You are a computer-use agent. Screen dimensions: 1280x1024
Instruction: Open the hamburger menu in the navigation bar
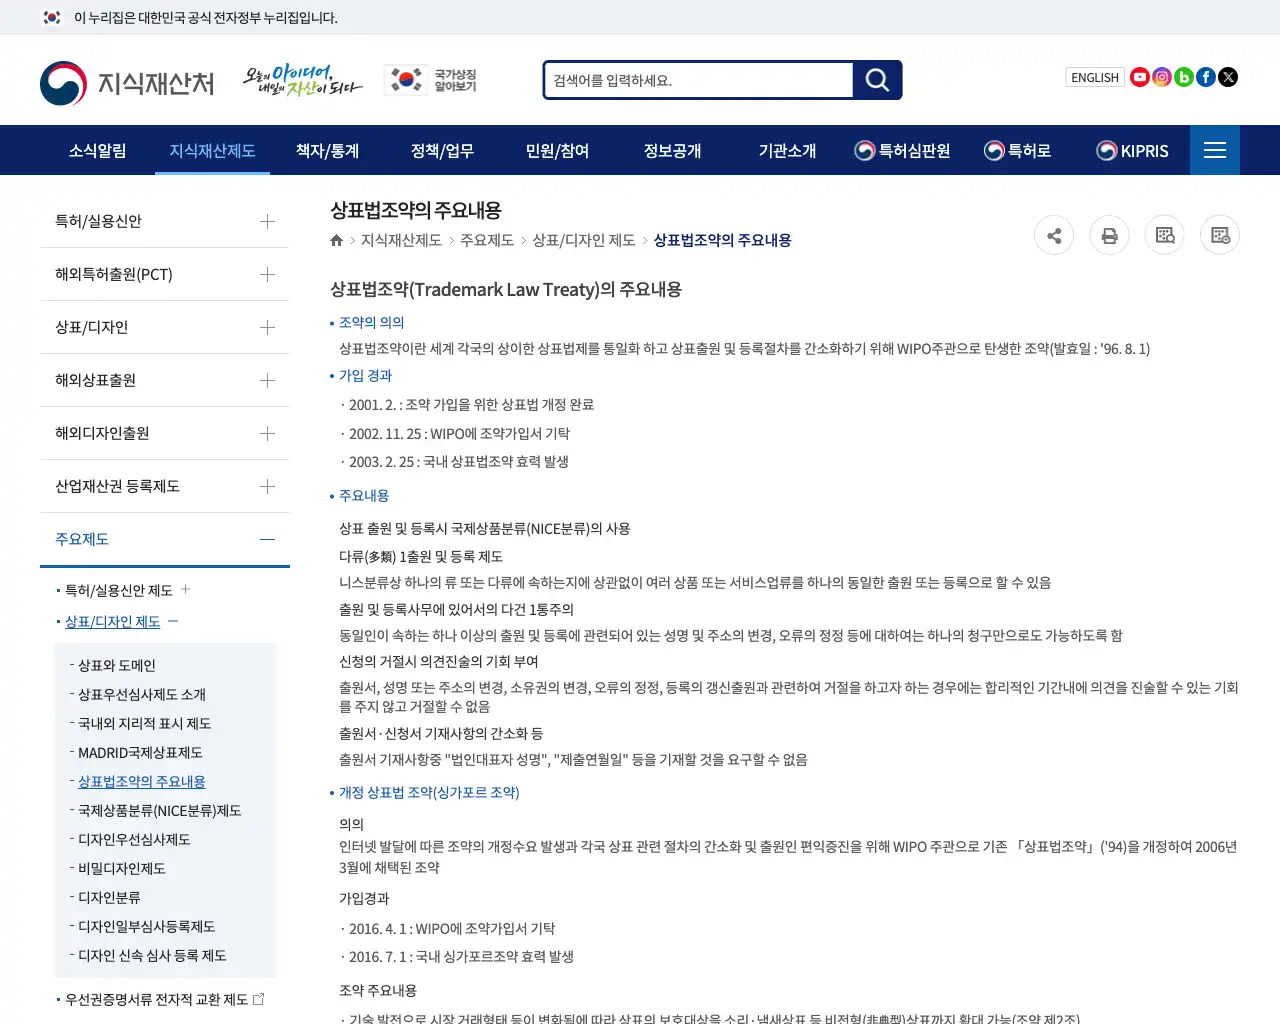pyautogui.click(x=1214, y=150)
